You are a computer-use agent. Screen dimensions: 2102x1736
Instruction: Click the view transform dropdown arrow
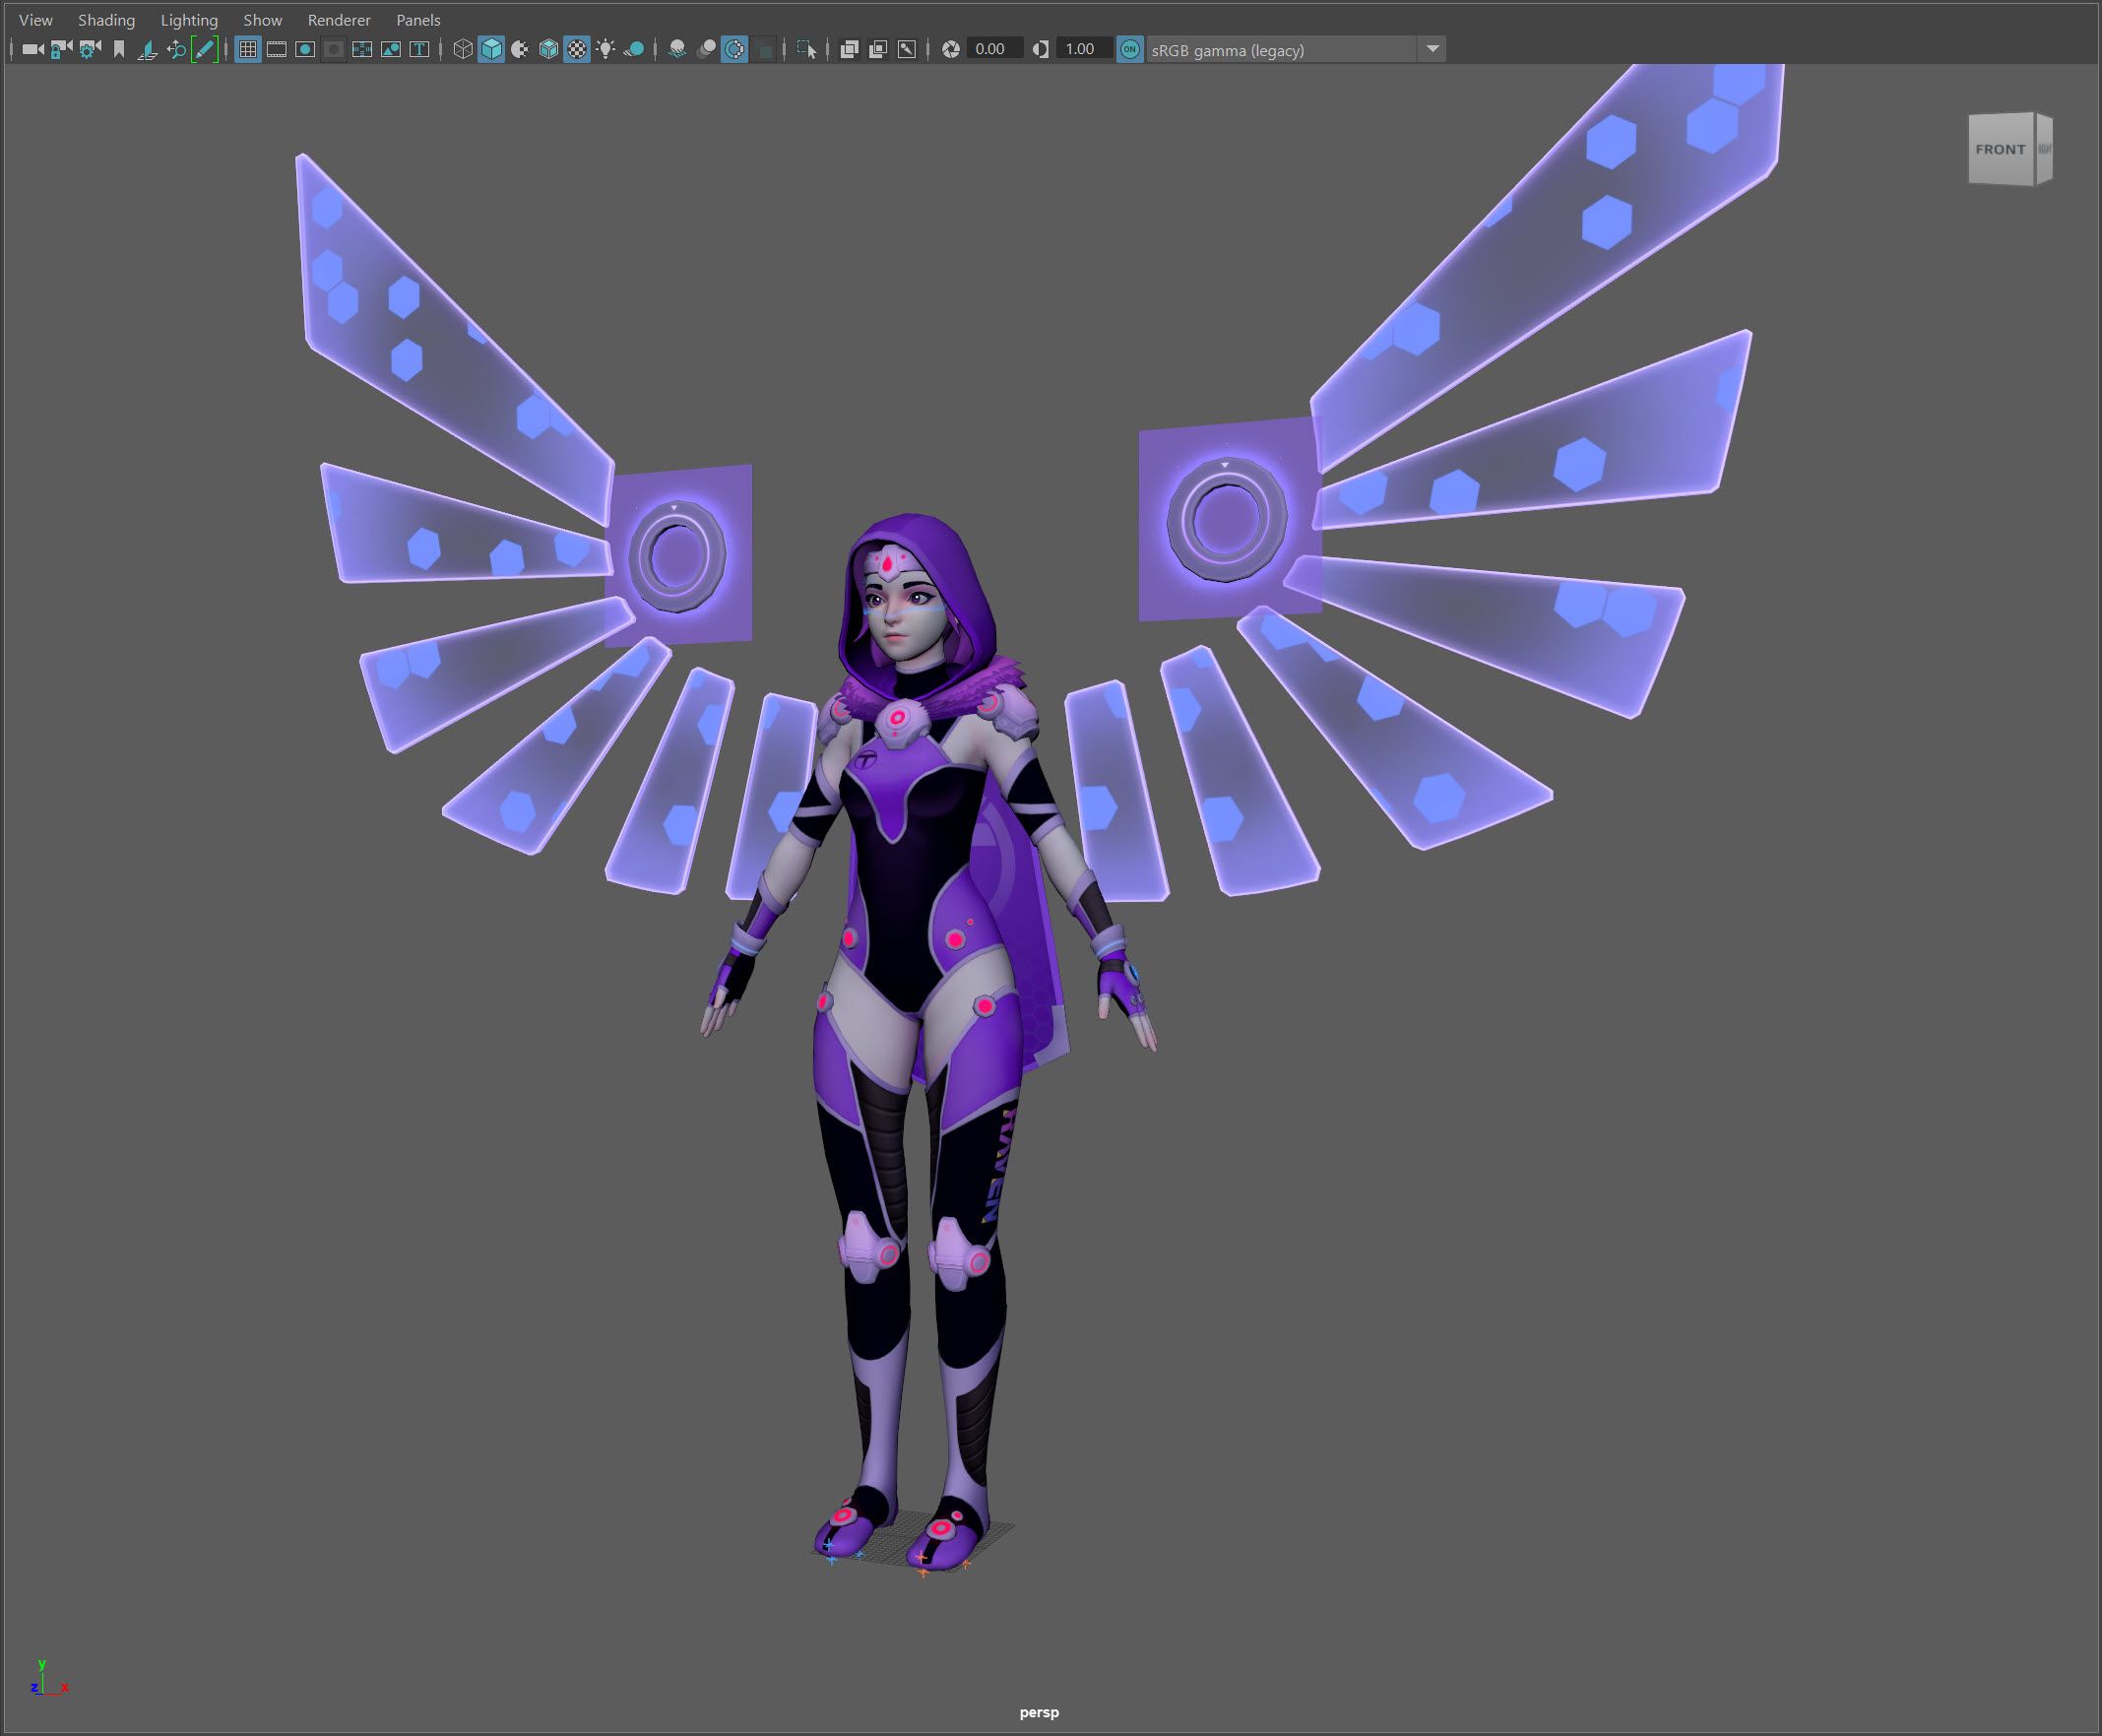[x=1432, y=49]
